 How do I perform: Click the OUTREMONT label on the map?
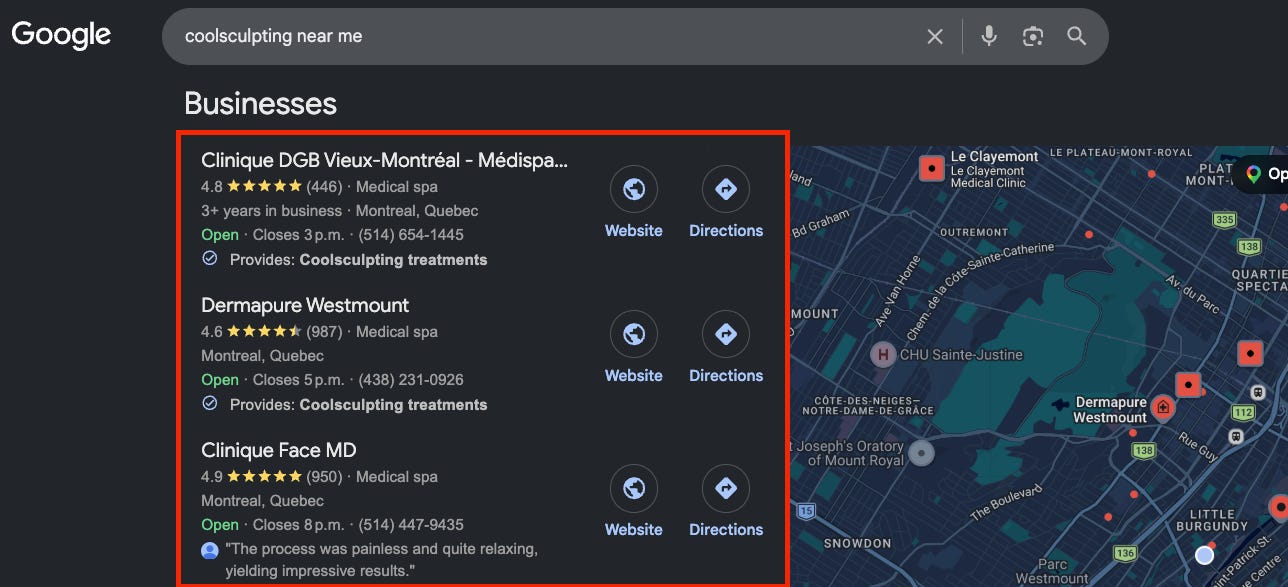click(975, 232)
